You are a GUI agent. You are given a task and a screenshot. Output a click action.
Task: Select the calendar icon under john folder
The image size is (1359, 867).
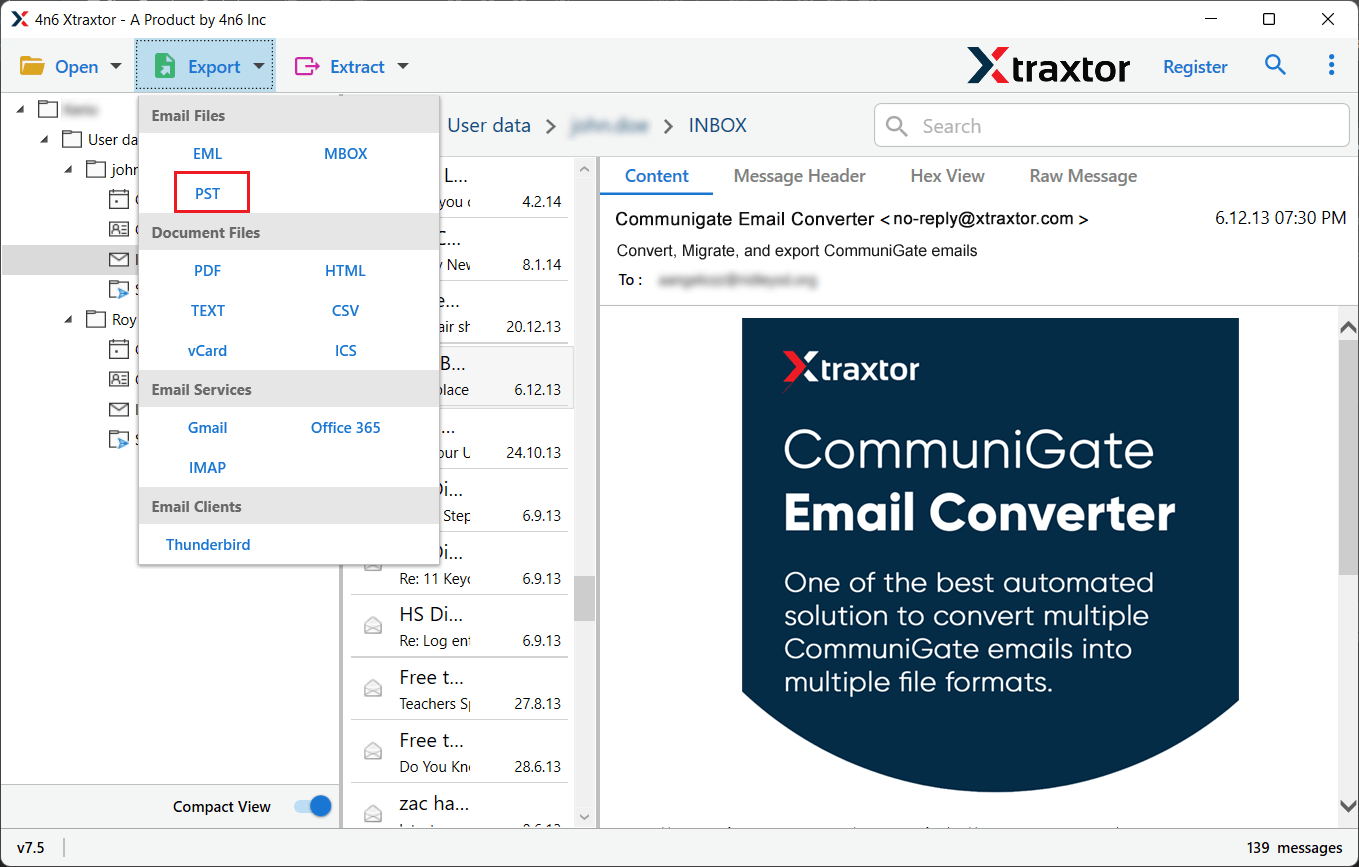pyautogui.click(x=119, y=199)
